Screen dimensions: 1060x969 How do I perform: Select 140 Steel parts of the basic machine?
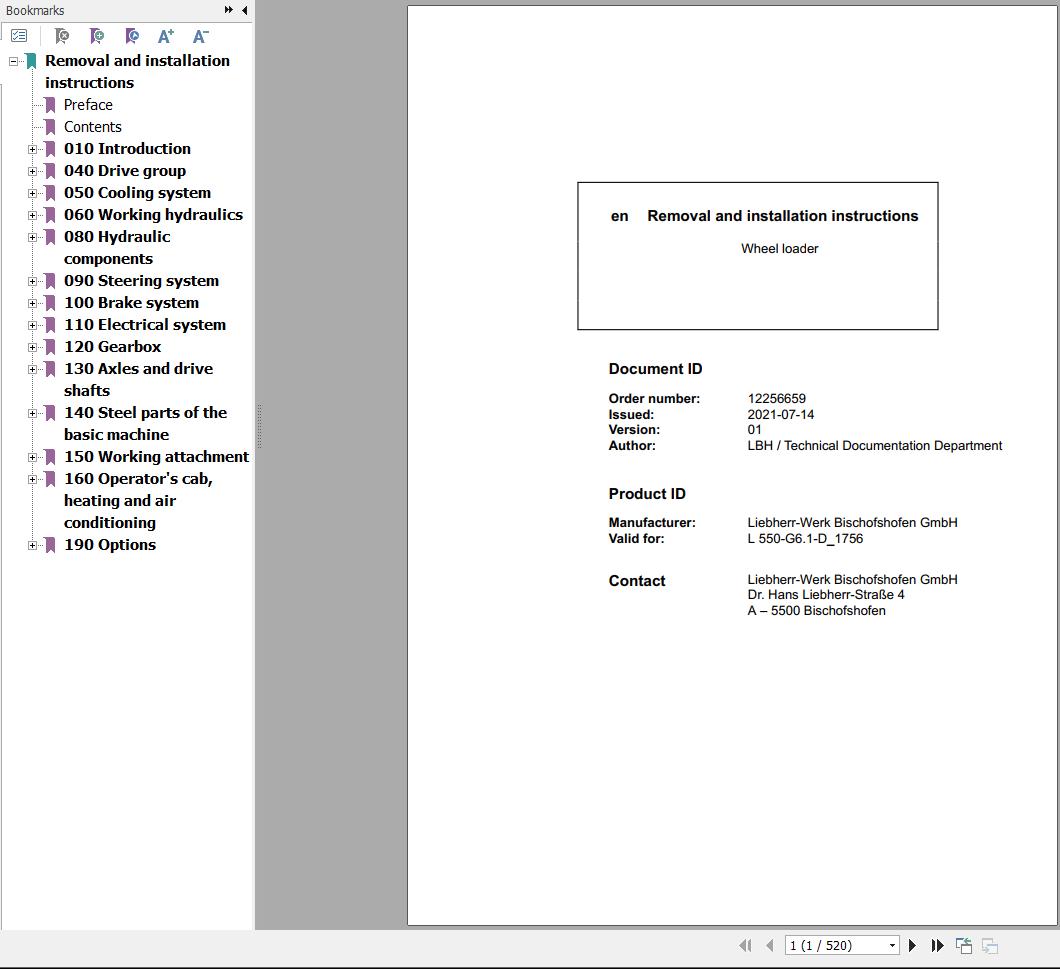tap(145, 423)
